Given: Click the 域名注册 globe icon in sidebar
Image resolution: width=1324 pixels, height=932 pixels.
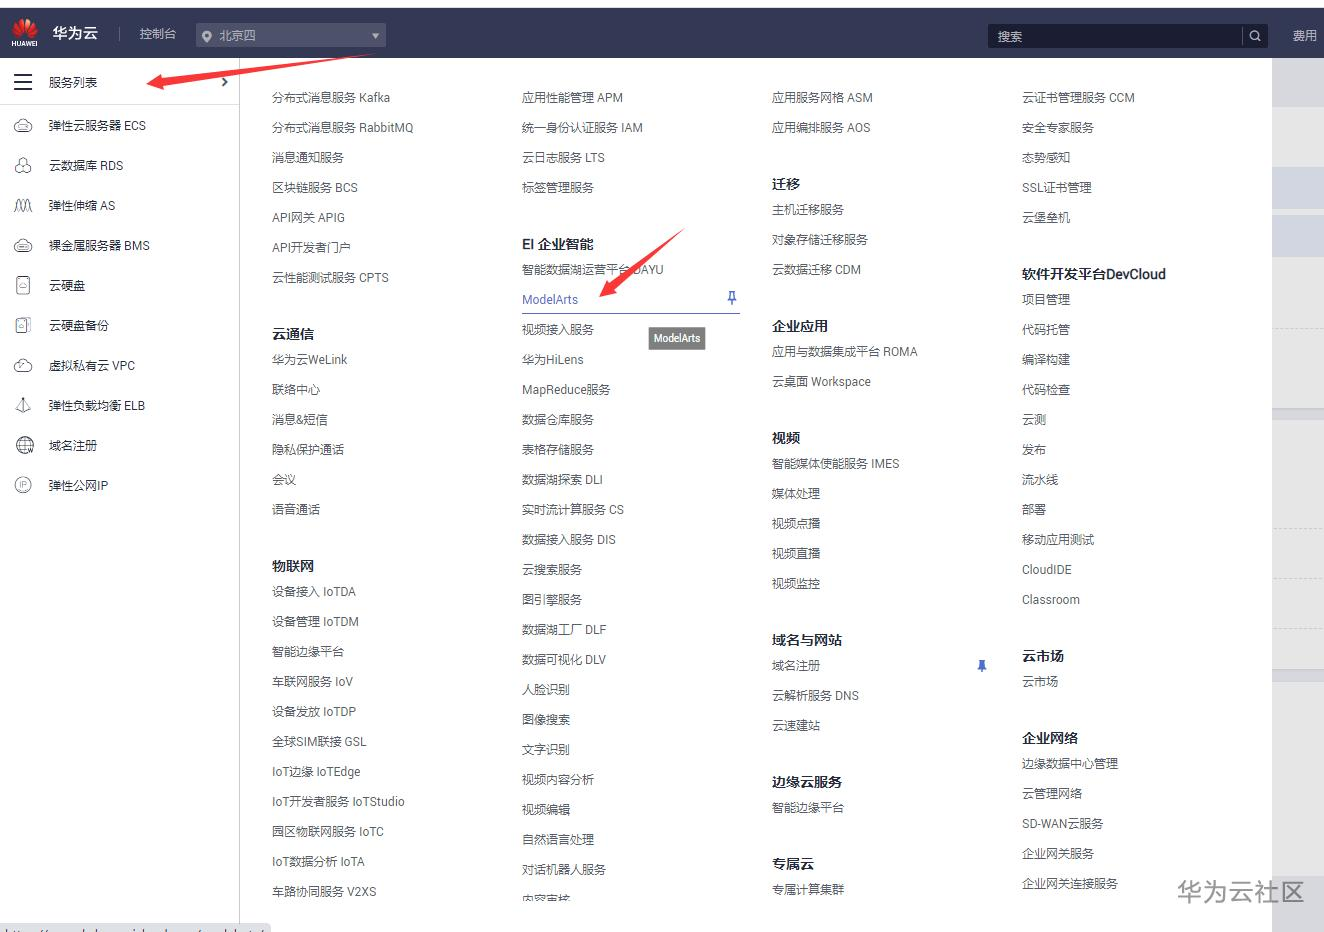Looking at the screenshot, I should pyautogui.click(x=24, y=445).
